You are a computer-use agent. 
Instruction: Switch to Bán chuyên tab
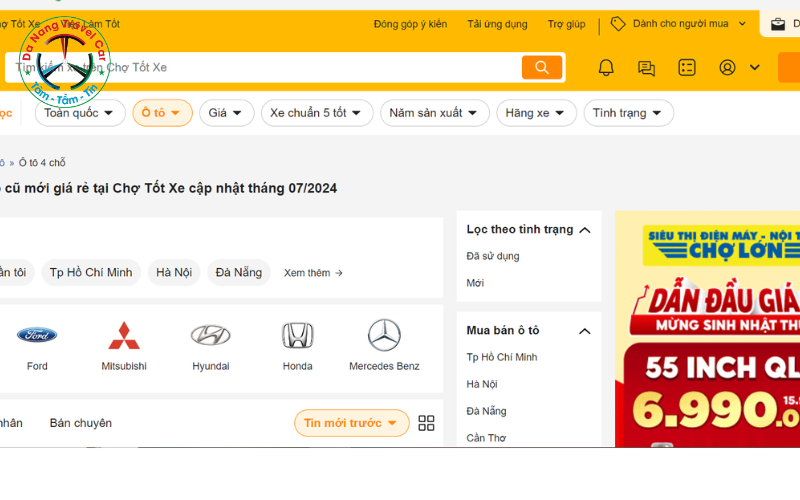click(81, 423)
